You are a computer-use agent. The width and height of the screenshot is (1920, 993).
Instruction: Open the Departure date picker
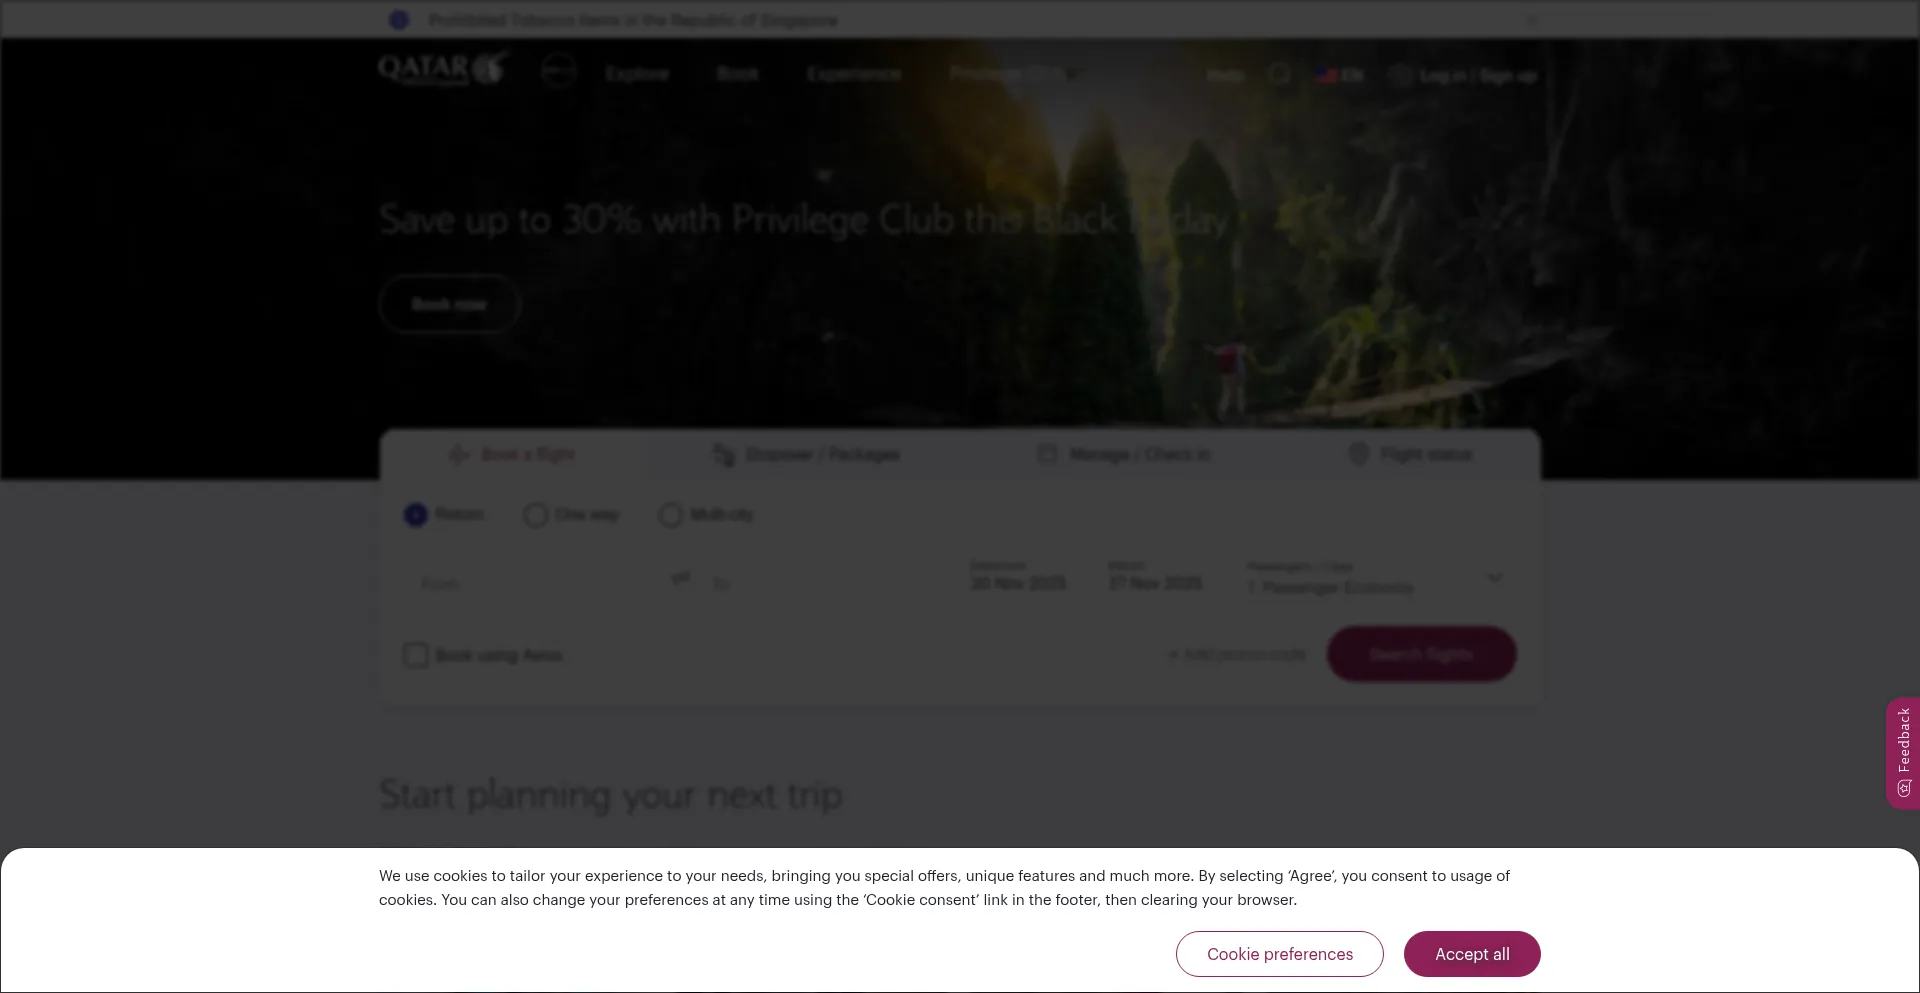coord(1018,577)
